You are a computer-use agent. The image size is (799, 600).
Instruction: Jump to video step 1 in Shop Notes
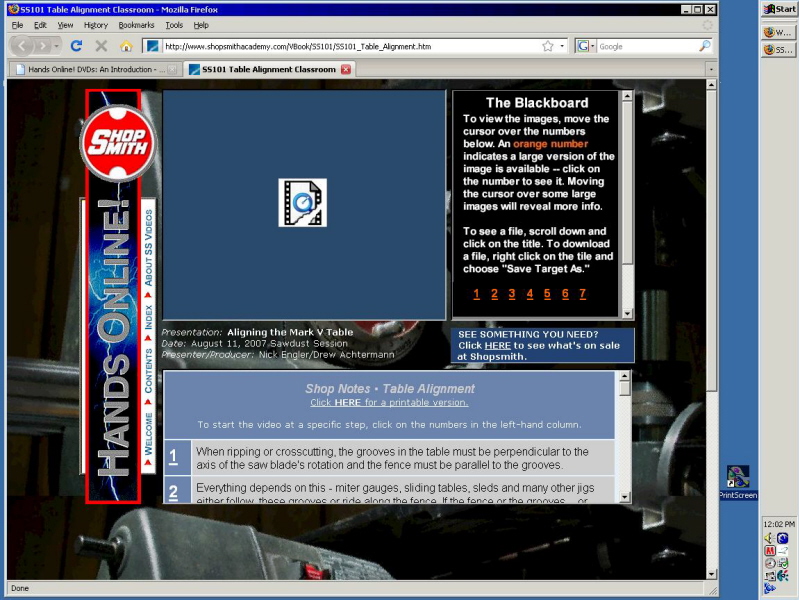point(173,456)
